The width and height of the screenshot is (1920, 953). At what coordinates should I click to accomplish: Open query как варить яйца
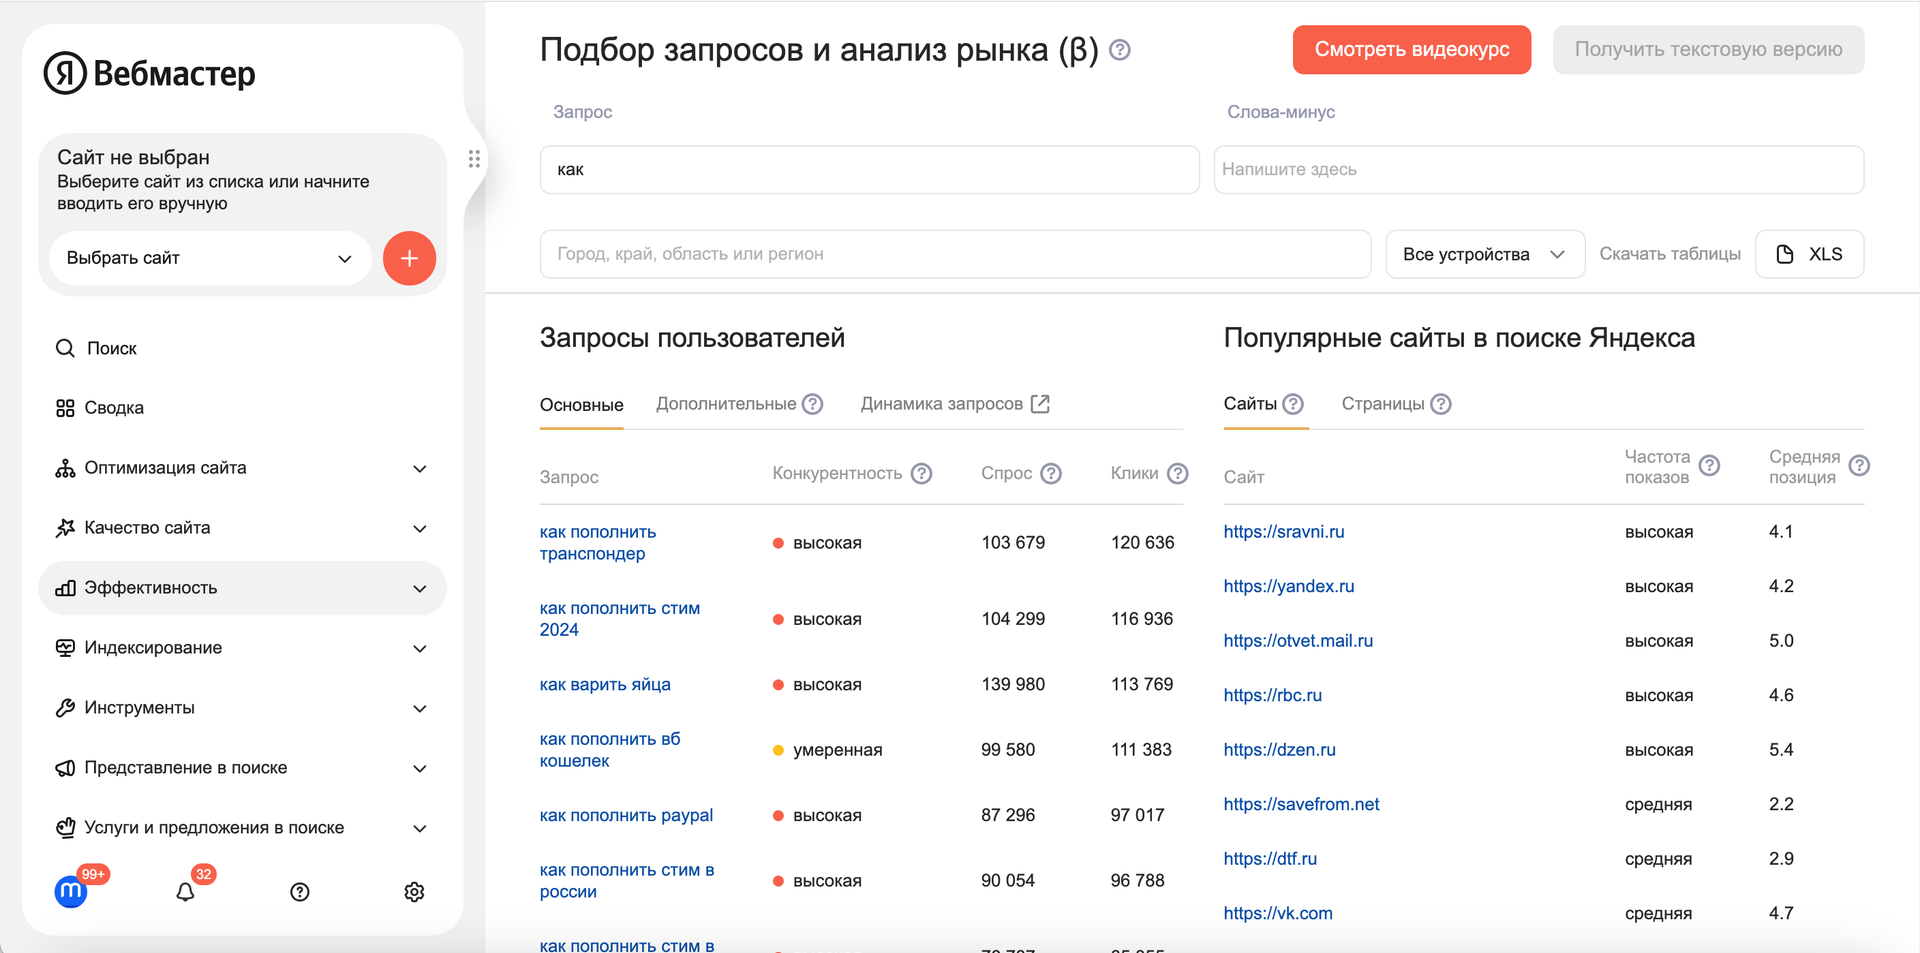[x=605, y=685]
